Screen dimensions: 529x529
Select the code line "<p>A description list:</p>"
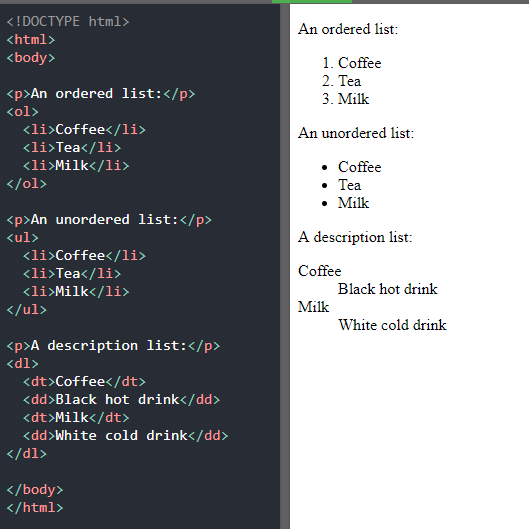(x=113, y=346)
